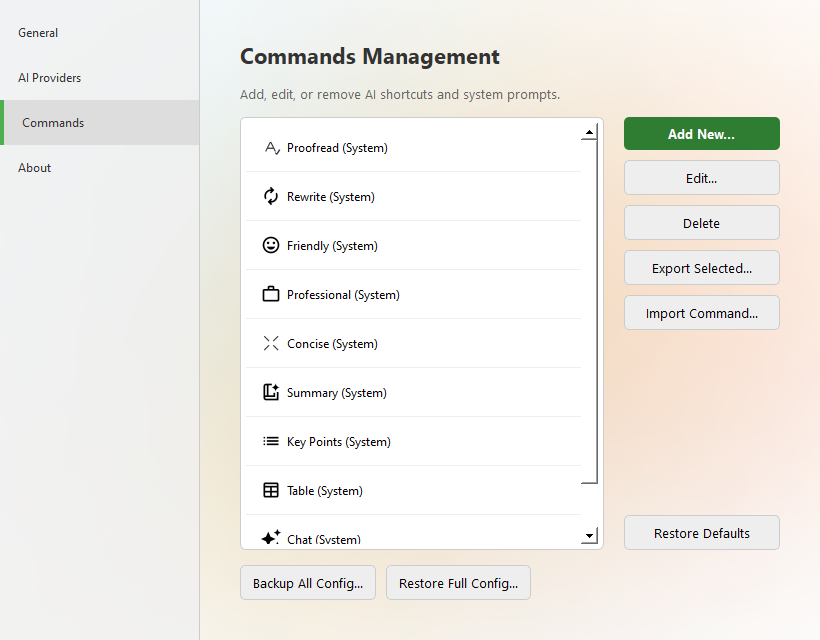Click the commands list scroll down arrow
The image size is (820, 640).
(x=589, y=535)
